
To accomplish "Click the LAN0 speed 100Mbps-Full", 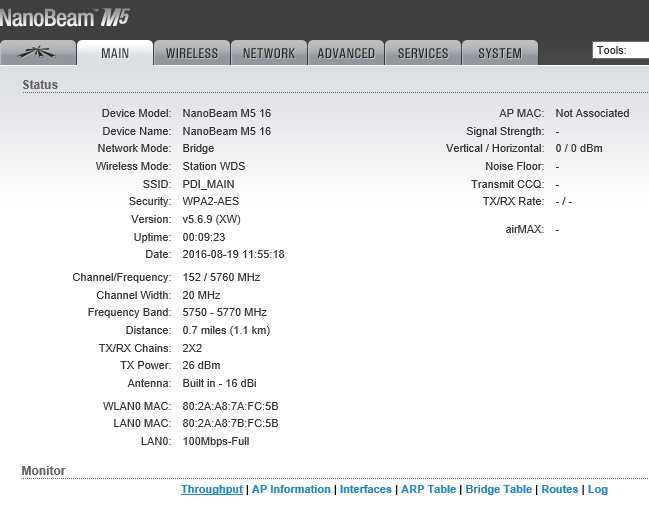I will point(216,442).
